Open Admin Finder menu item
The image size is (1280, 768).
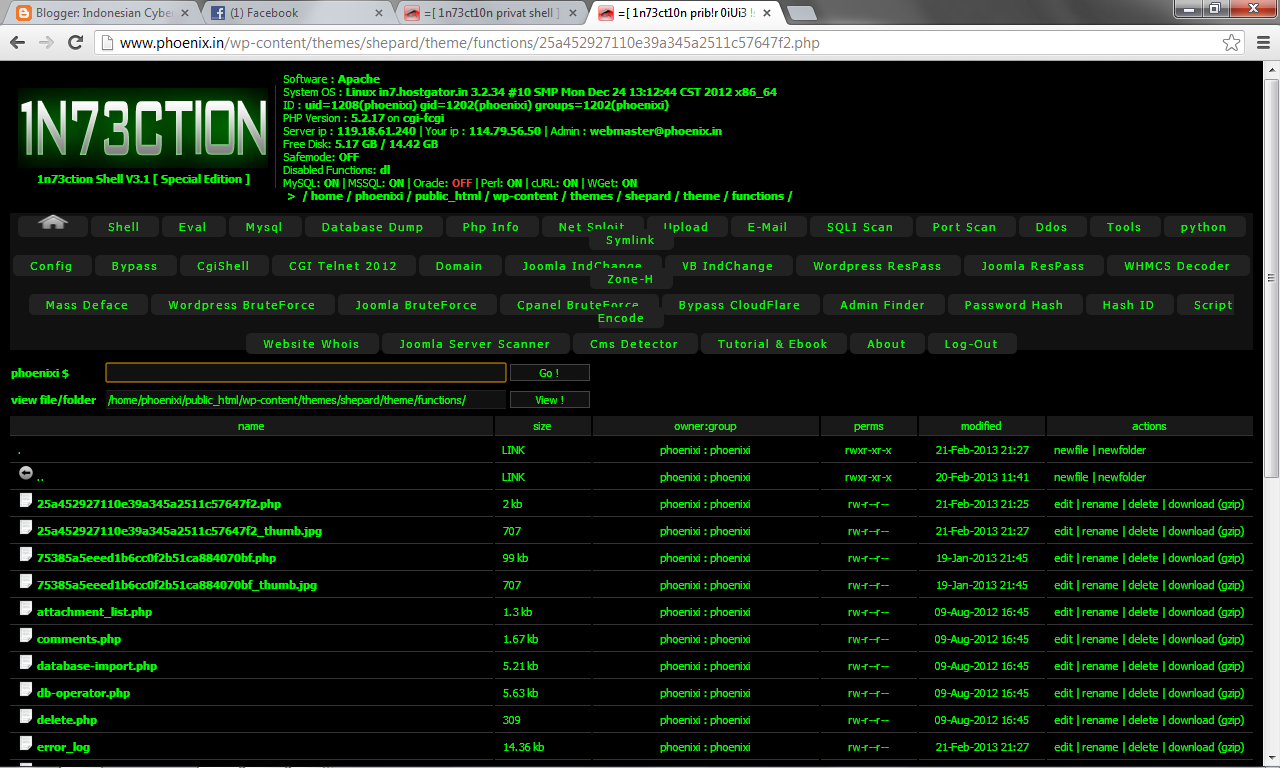(x=882, y=305)
